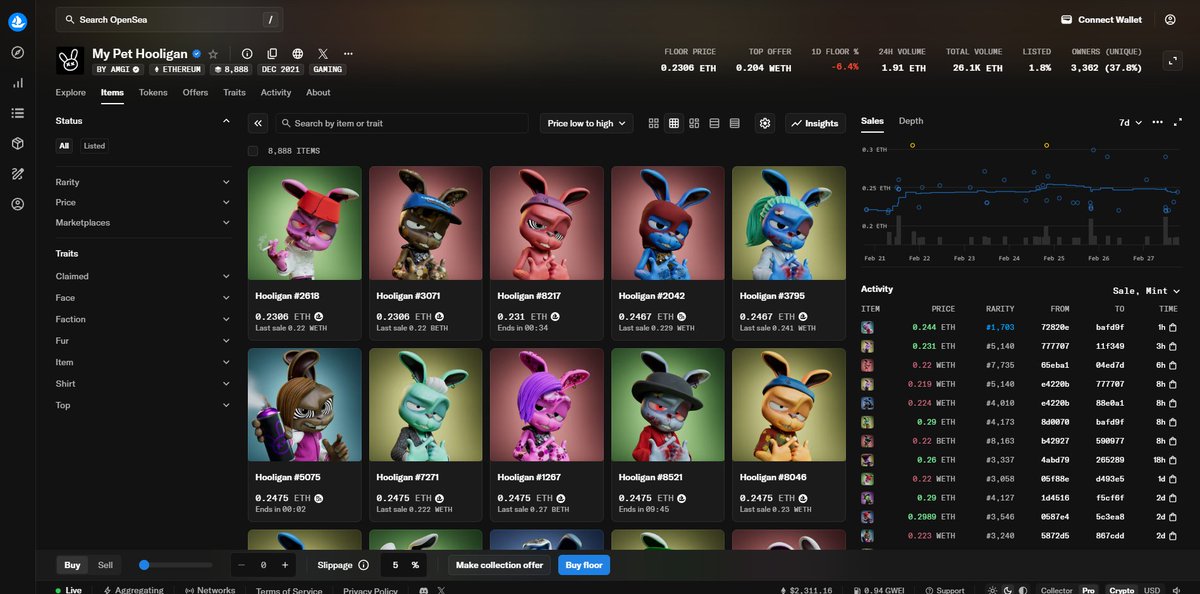Switch the trade mode to Sell
Viewport: 1200px width, 594px height.
[x=105, y=565]
